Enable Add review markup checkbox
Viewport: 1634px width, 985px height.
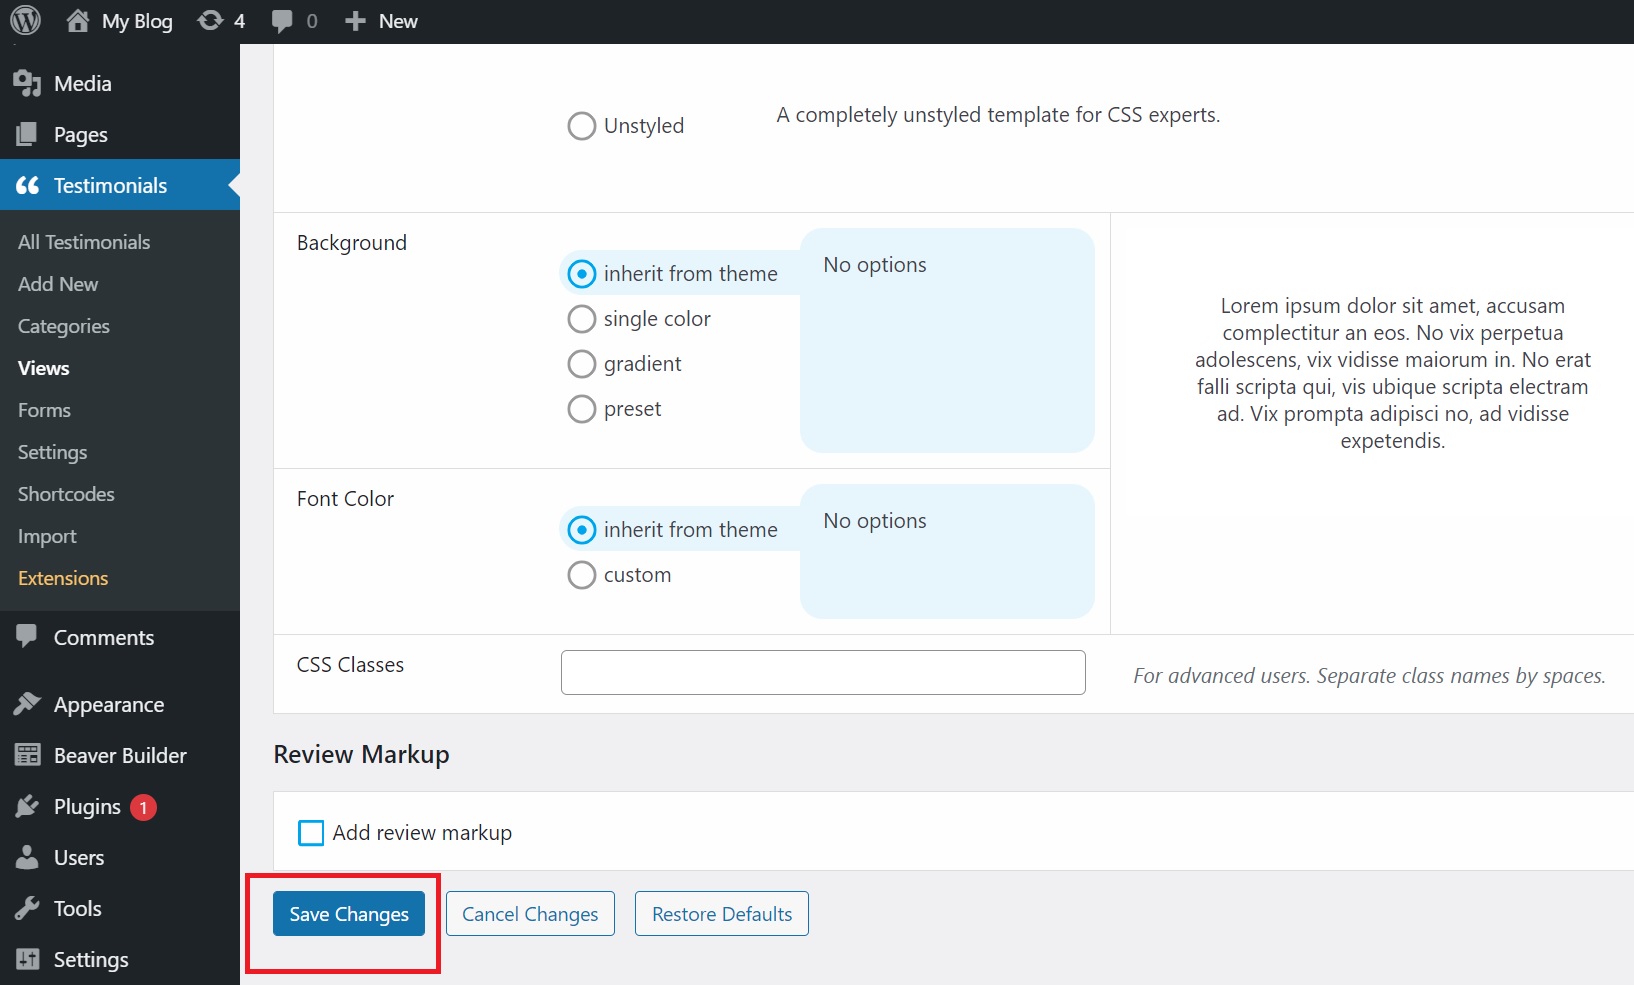click(311, 833)
